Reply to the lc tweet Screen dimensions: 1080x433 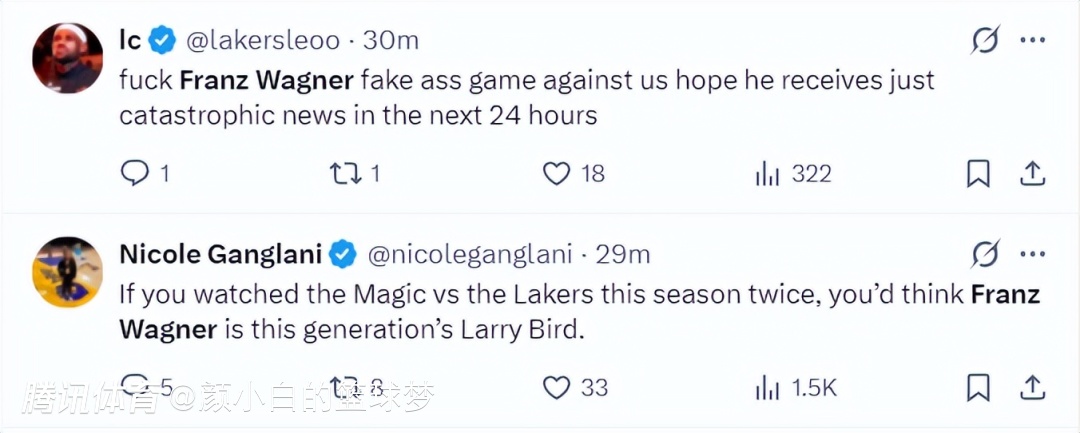click(x=135, y=174)
